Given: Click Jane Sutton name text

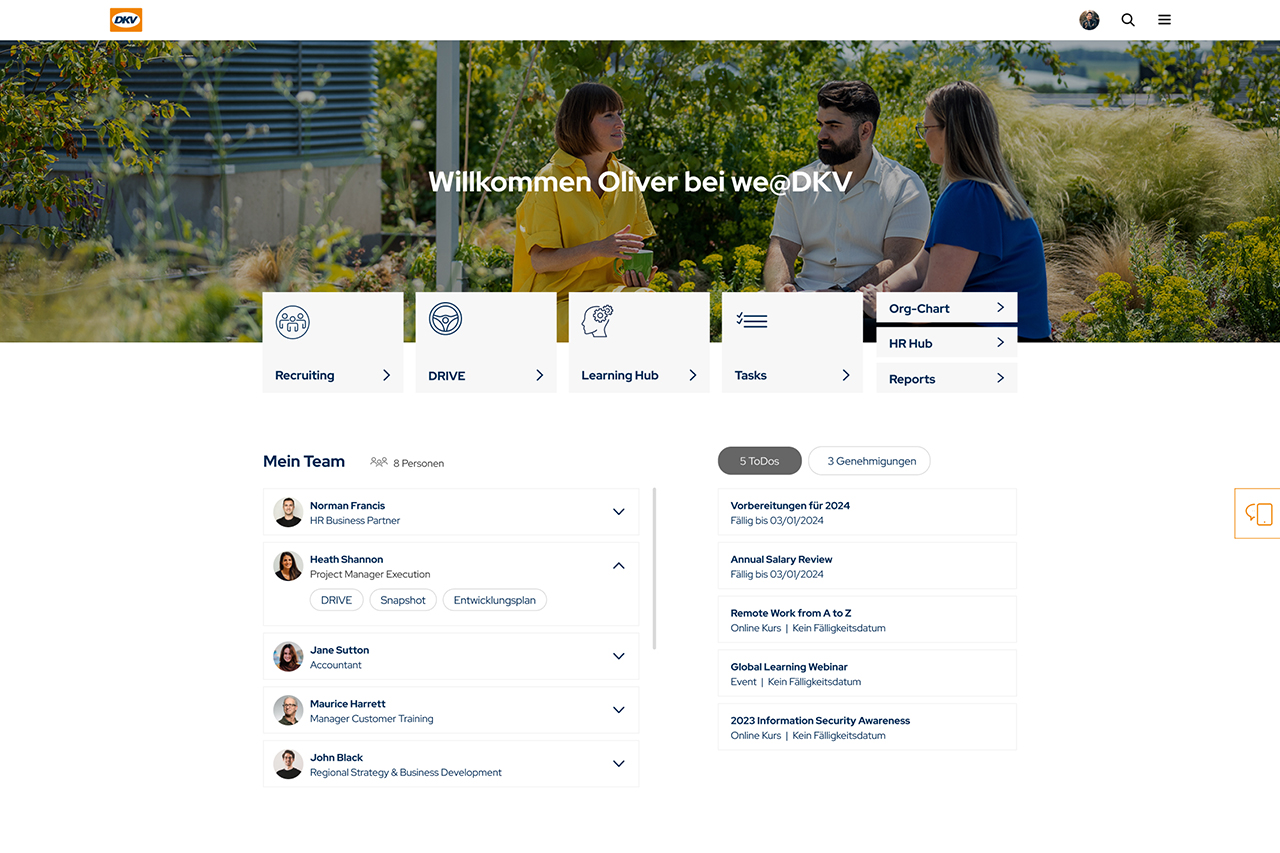Looking at the screenshot, I should click(339, 650).
